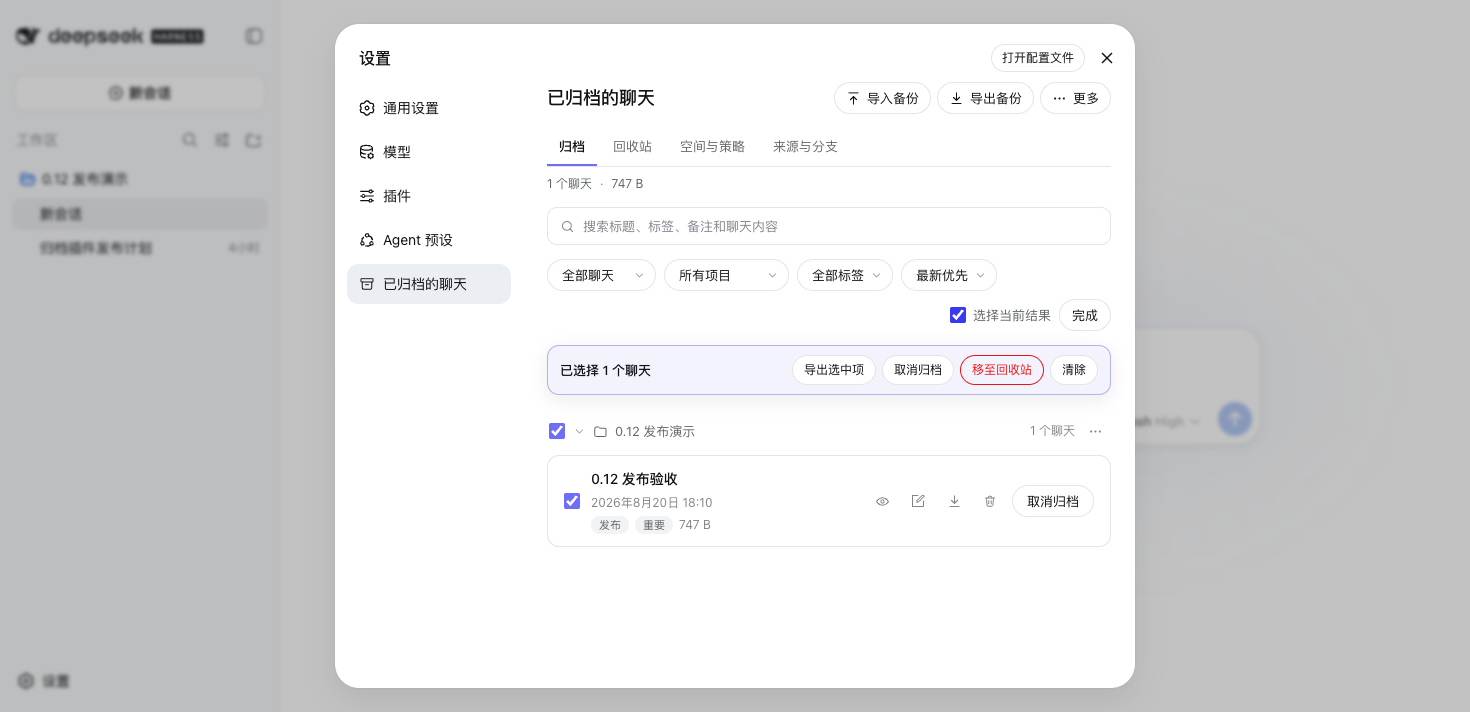The width and height of the screenshot is (1470, 712).
Task: Search workspaces icon in 工作区 header
Action: [x=190, y=140]
